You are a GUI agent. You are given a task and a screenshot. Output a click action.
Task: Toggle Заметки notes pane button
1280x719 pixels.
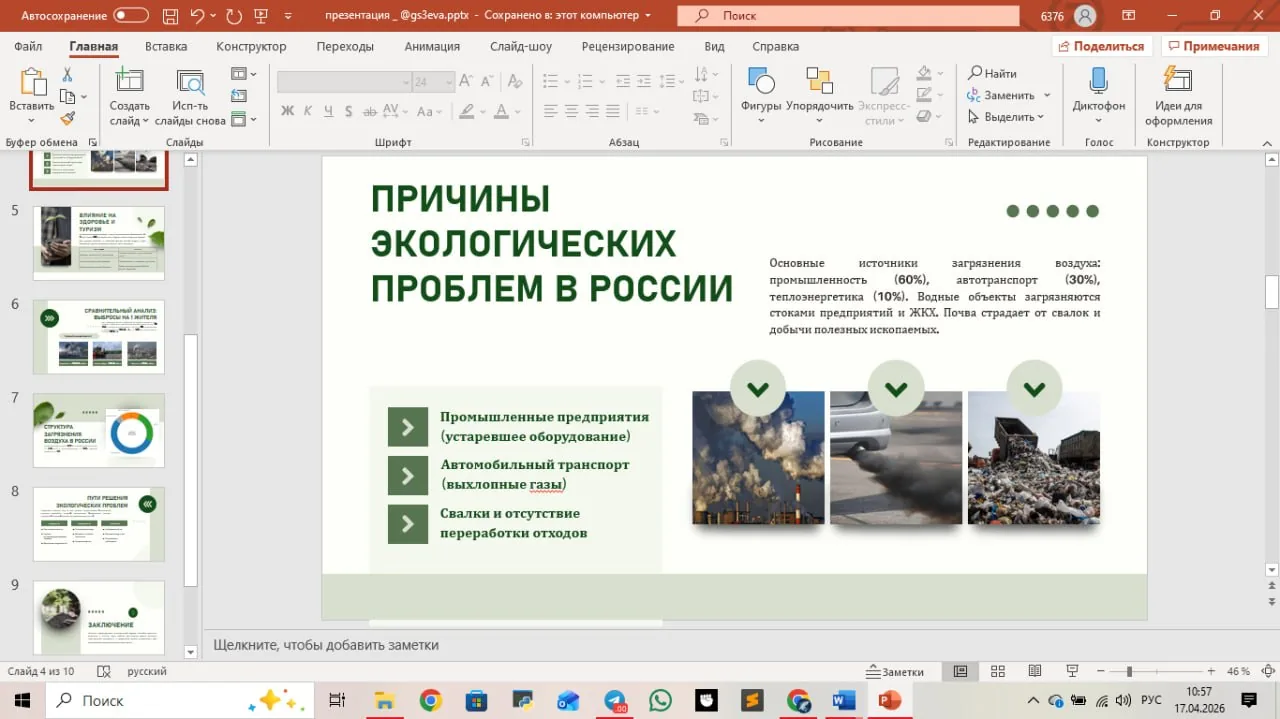click(x=896, y=672)
